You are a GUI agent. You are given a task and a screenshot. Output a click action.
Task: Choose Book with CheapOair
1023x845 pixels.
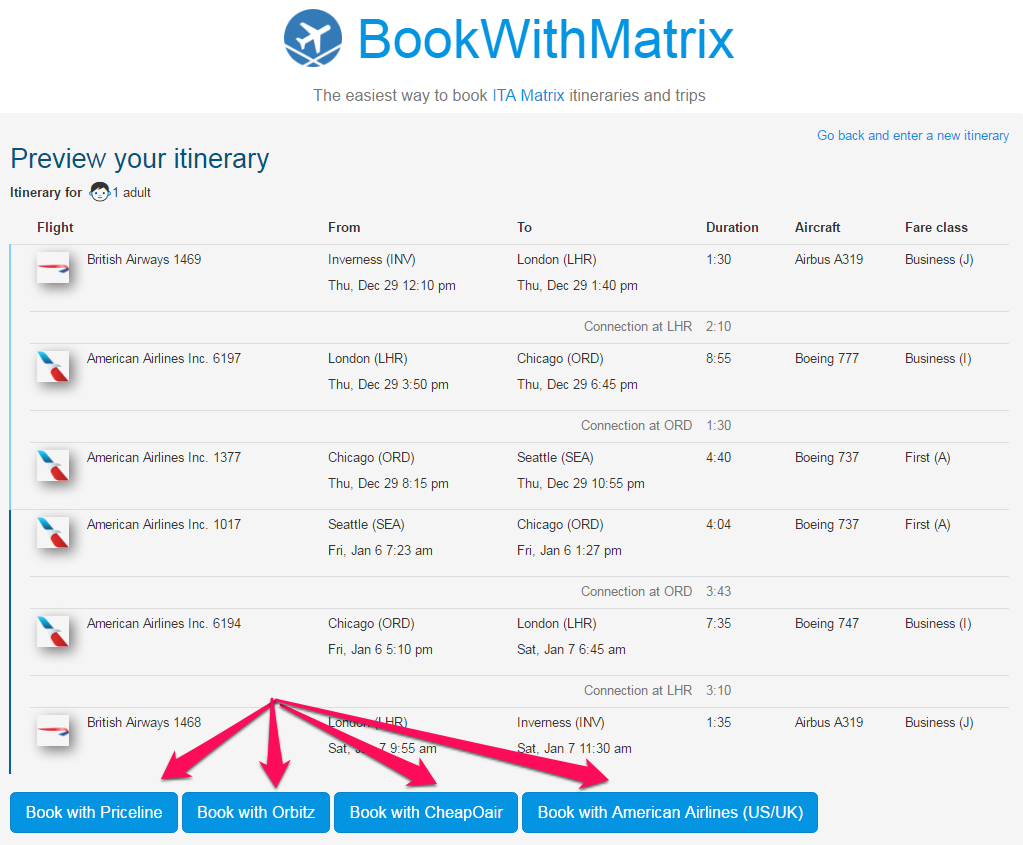[426, 812]
